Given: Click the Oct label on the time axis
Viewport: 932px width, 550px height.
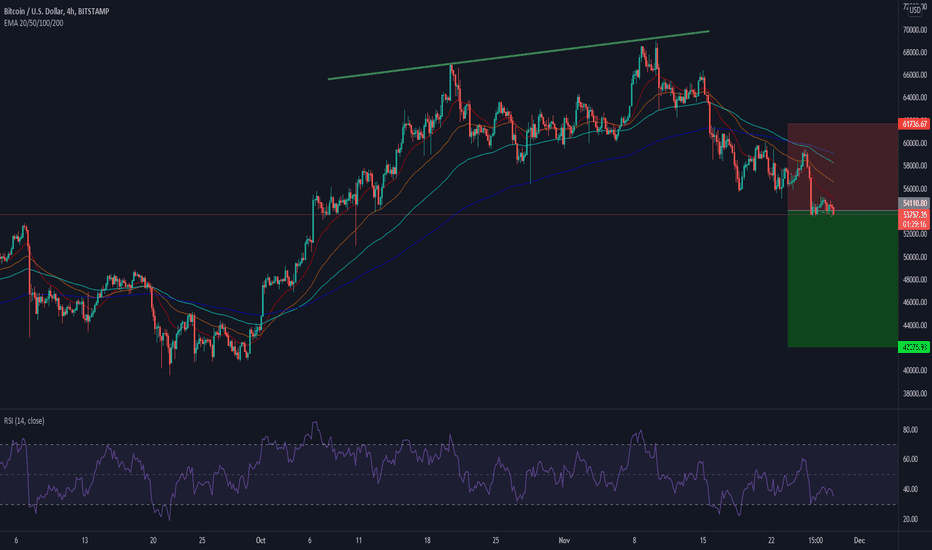Looking at the screenshot, I should (x=260, y=540).
